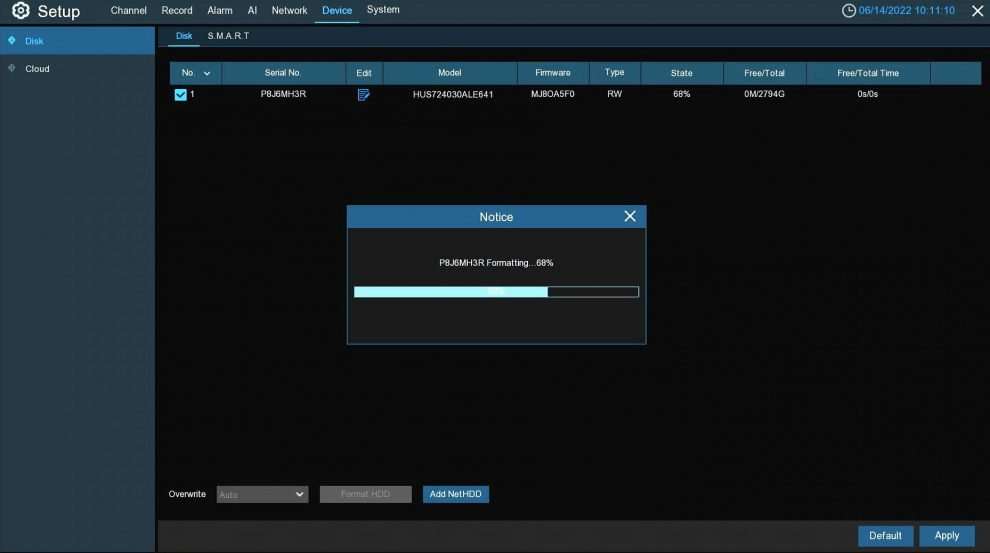Screen dimensions: 990x553
Task: Click the RW type cell
Action: click(614, 94)
